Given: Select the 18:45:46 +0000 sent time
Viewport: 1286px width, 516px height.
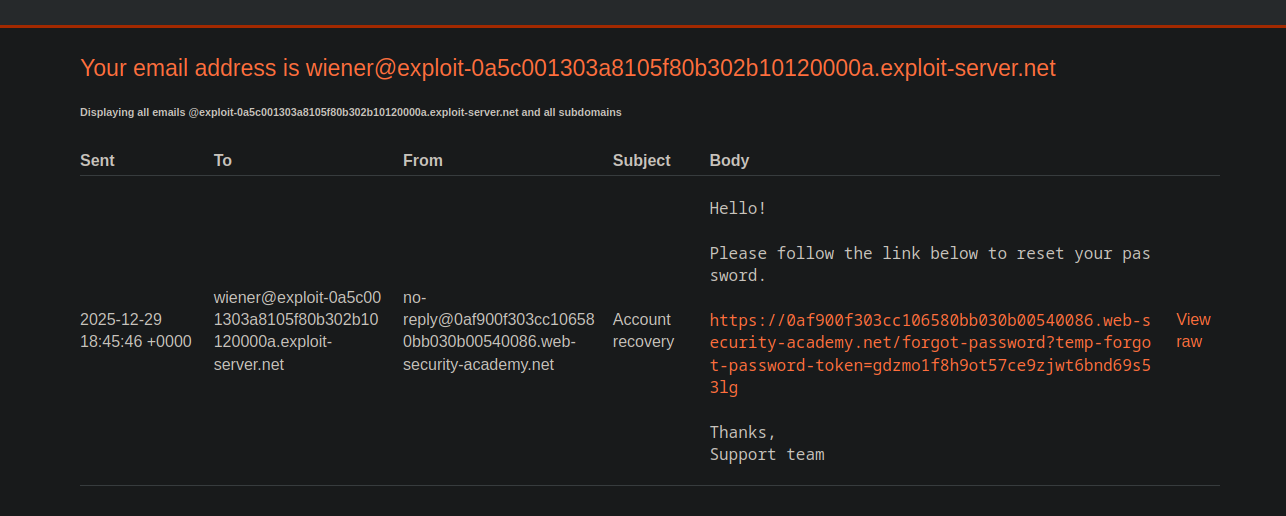Looking at the screenshot, I should [135, 341].
